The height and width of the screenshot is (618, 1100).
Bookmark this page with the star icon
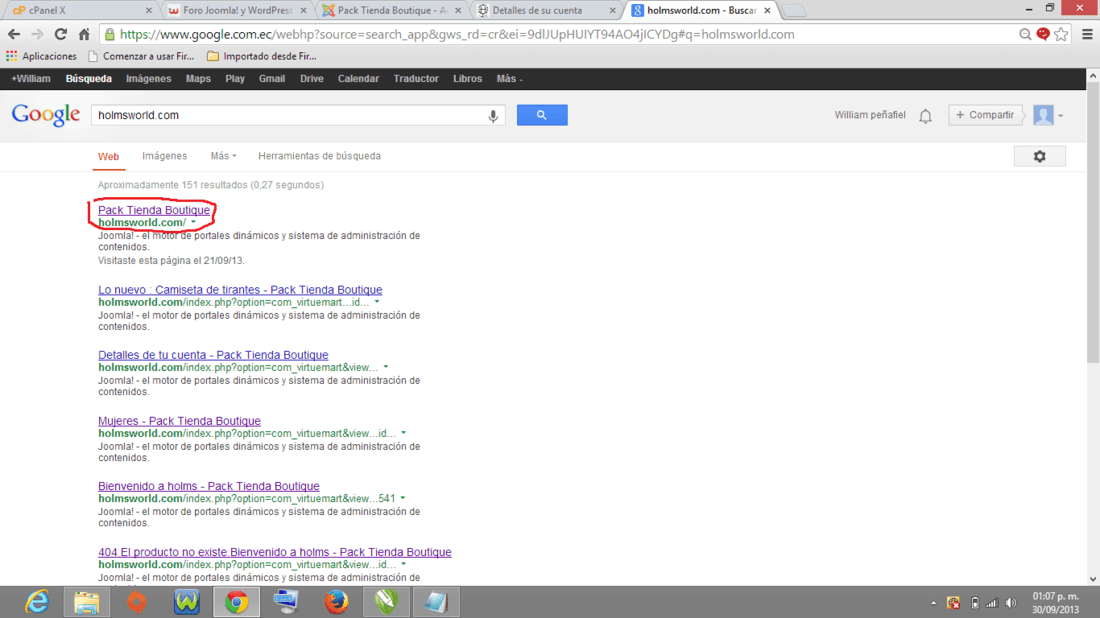click(x=1061, y=34)
